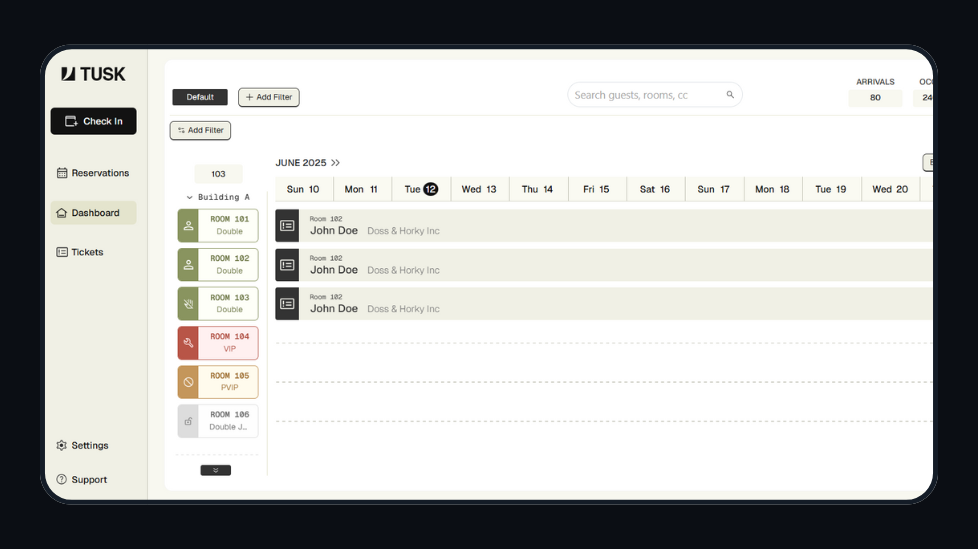Click the occupied guest icon on Room 101
This screenshot has height=549, width=978.
[x=188, y=226]
